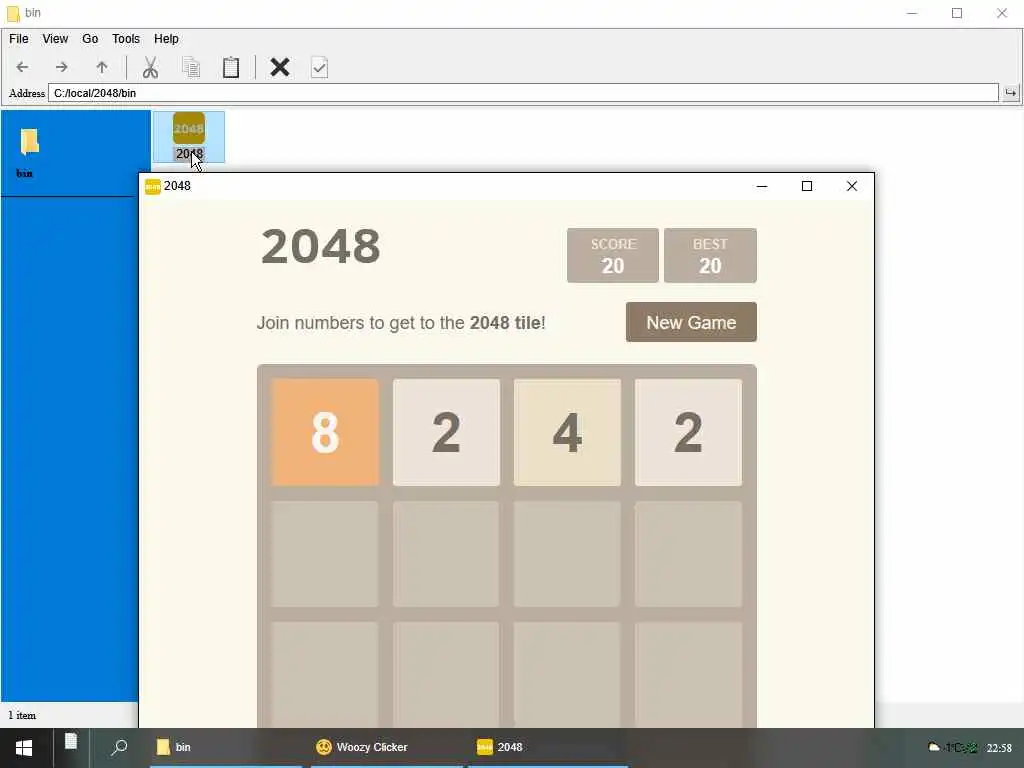This screenshot has width=1024, height=768.
Task: Paste using the clipboard icon
Action: click(231, 67)
